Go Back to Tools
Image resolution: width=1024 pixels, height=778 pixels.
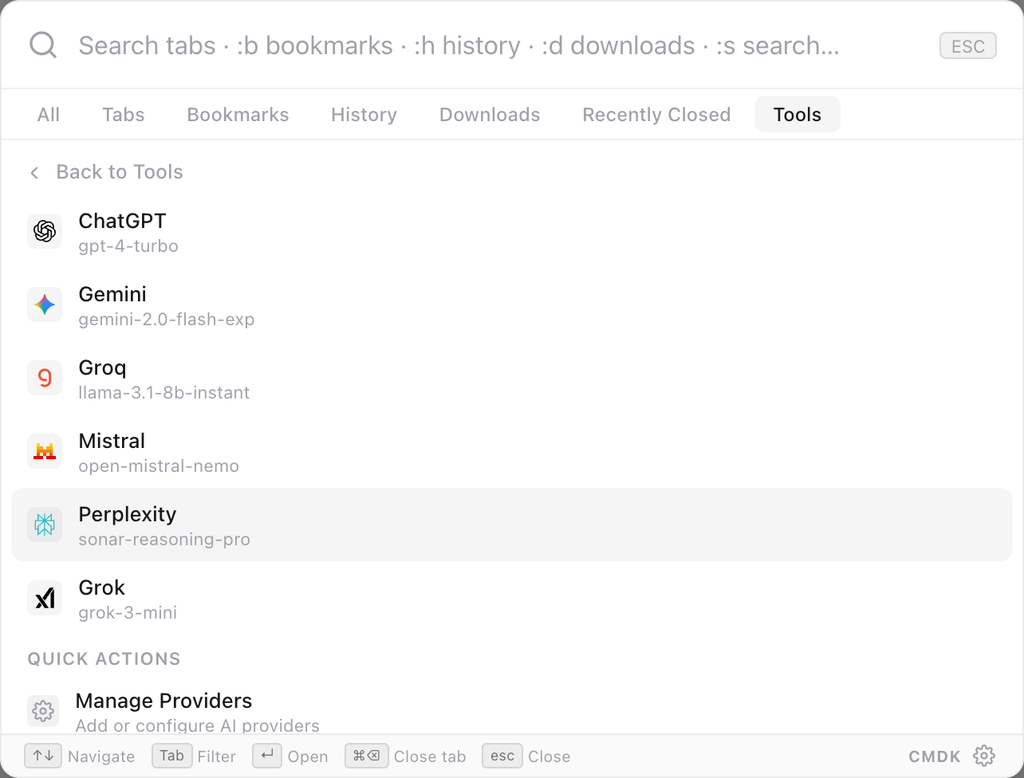106,172
